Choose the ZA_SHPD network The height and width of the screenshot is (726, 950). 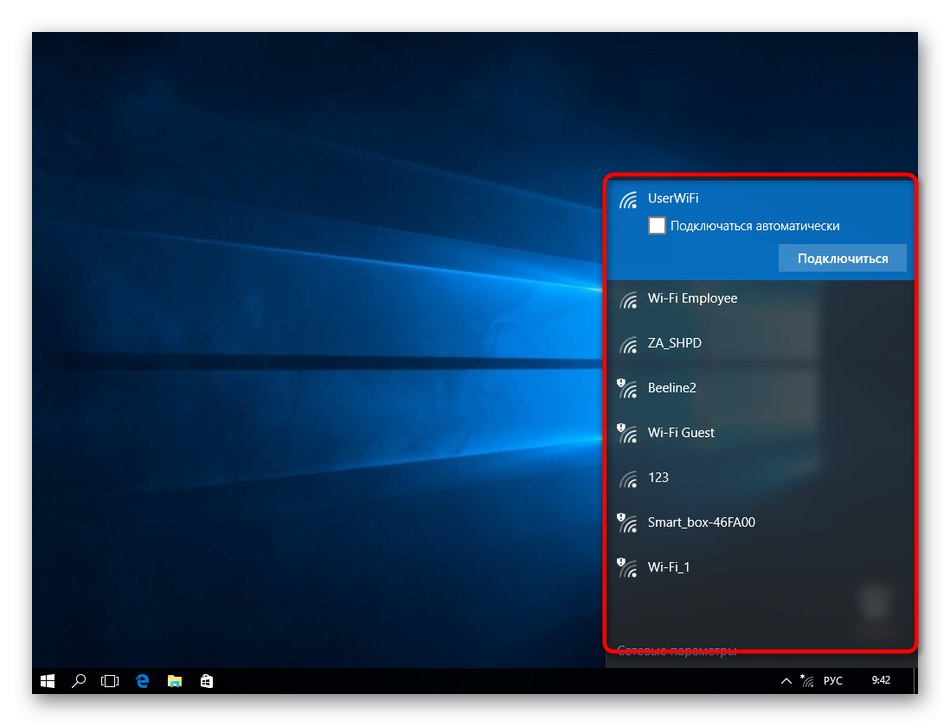[x=760, y=344]
